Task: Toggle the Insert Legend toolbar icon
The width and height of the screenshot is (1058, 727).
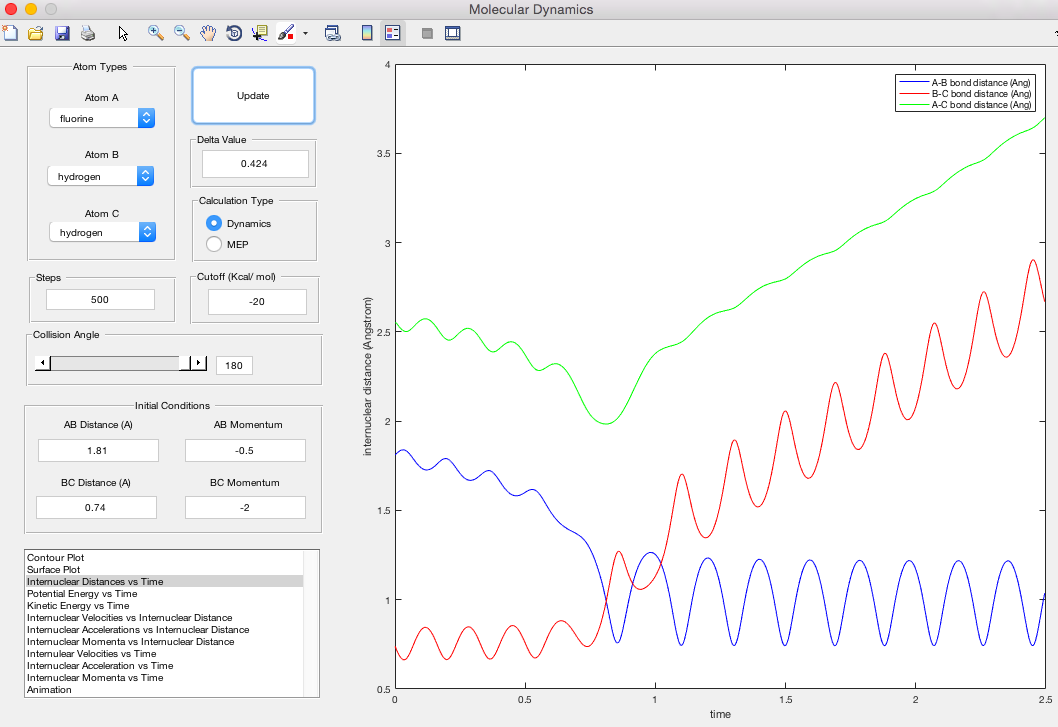Action: pyautogui.click(x=393, y=33)
